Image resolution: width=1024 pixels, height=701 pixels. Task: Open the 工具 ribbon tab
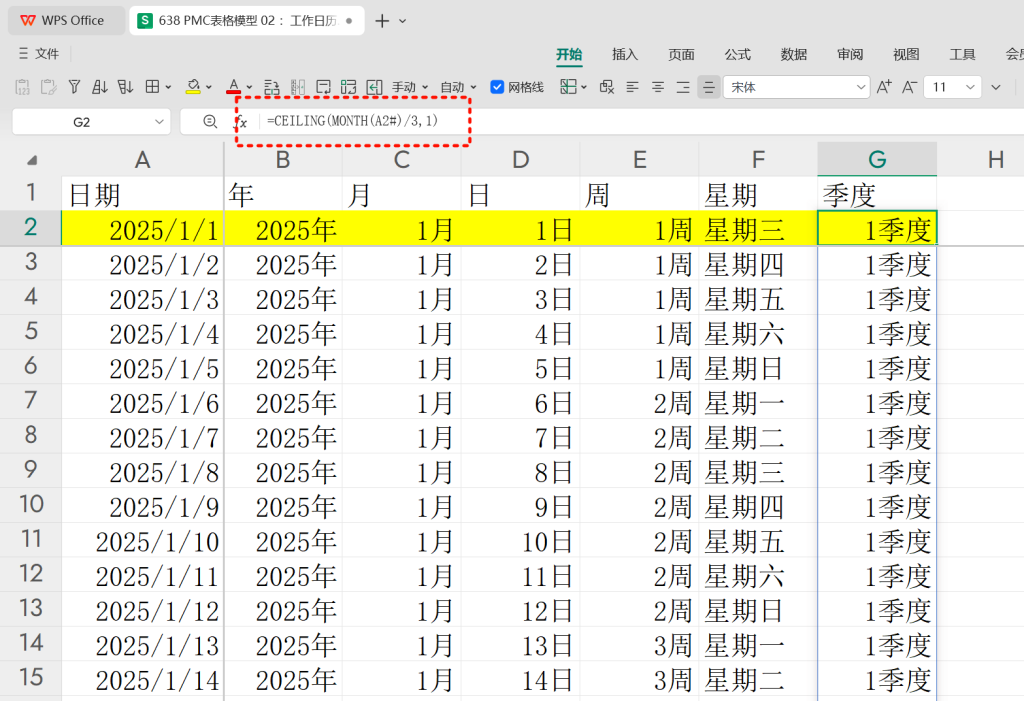(962, 54)
